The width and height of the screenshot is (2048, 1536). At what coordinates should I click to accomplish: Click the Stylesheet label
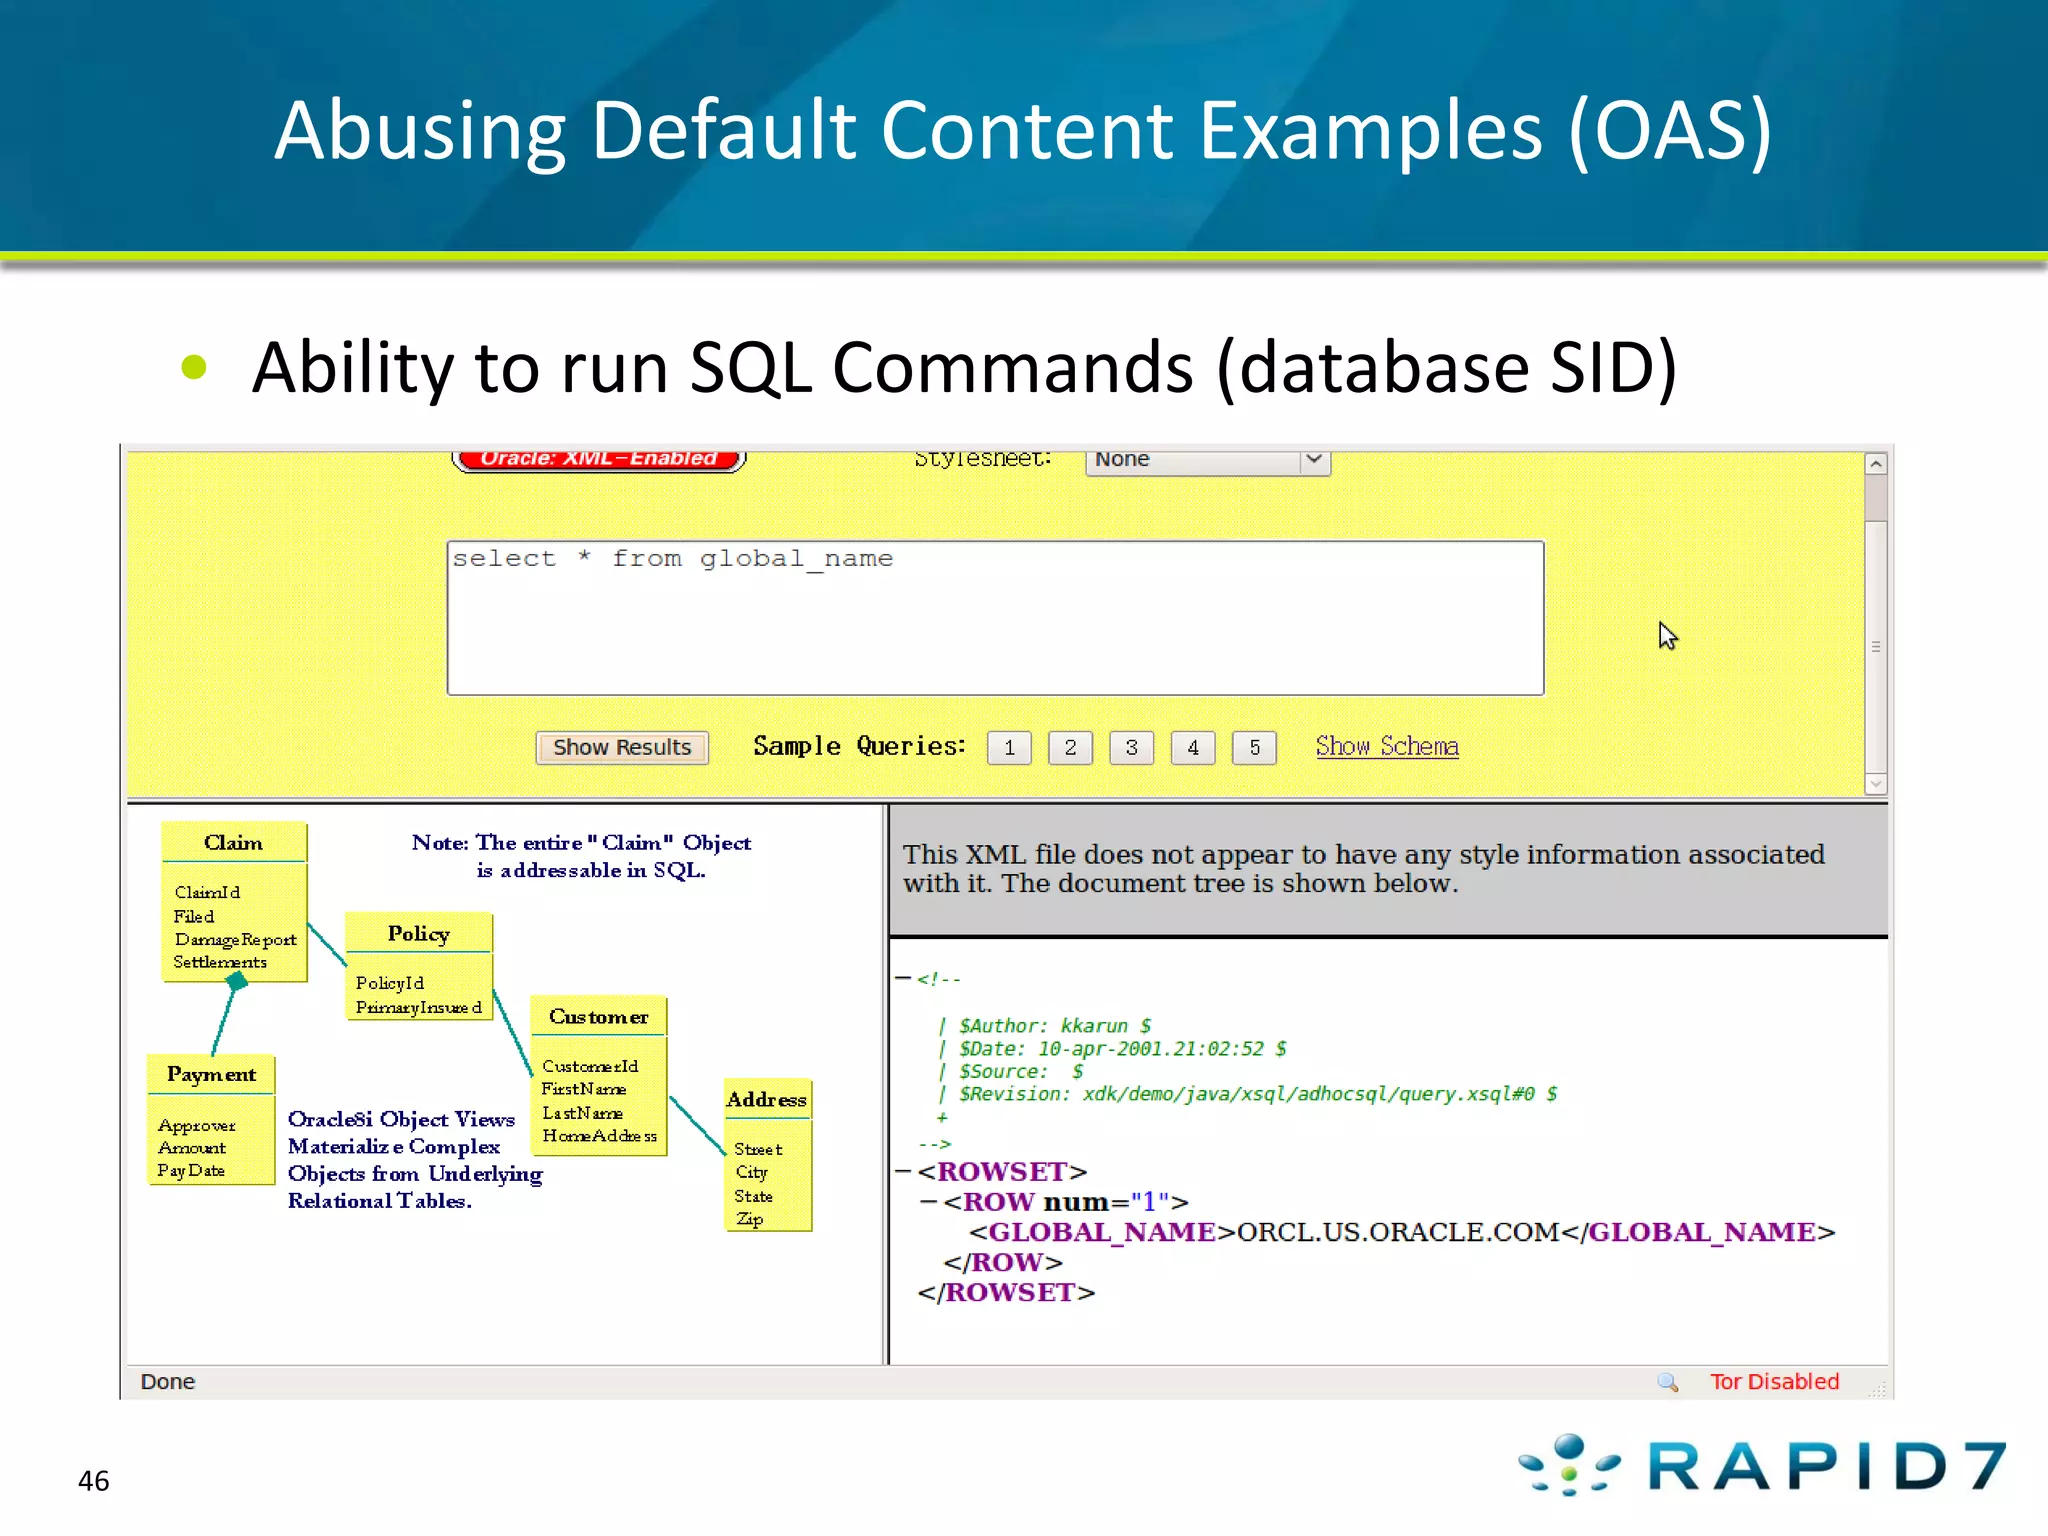pos(983,459)
